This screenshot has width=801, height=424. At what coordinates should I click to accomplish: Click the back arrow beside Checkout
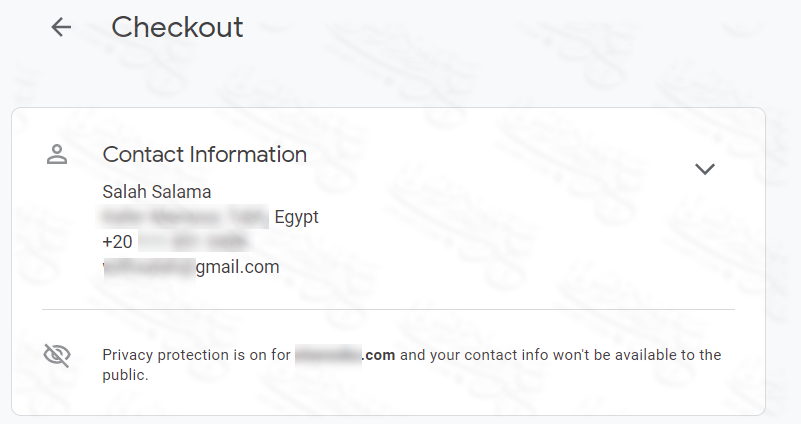coord(62,27)
